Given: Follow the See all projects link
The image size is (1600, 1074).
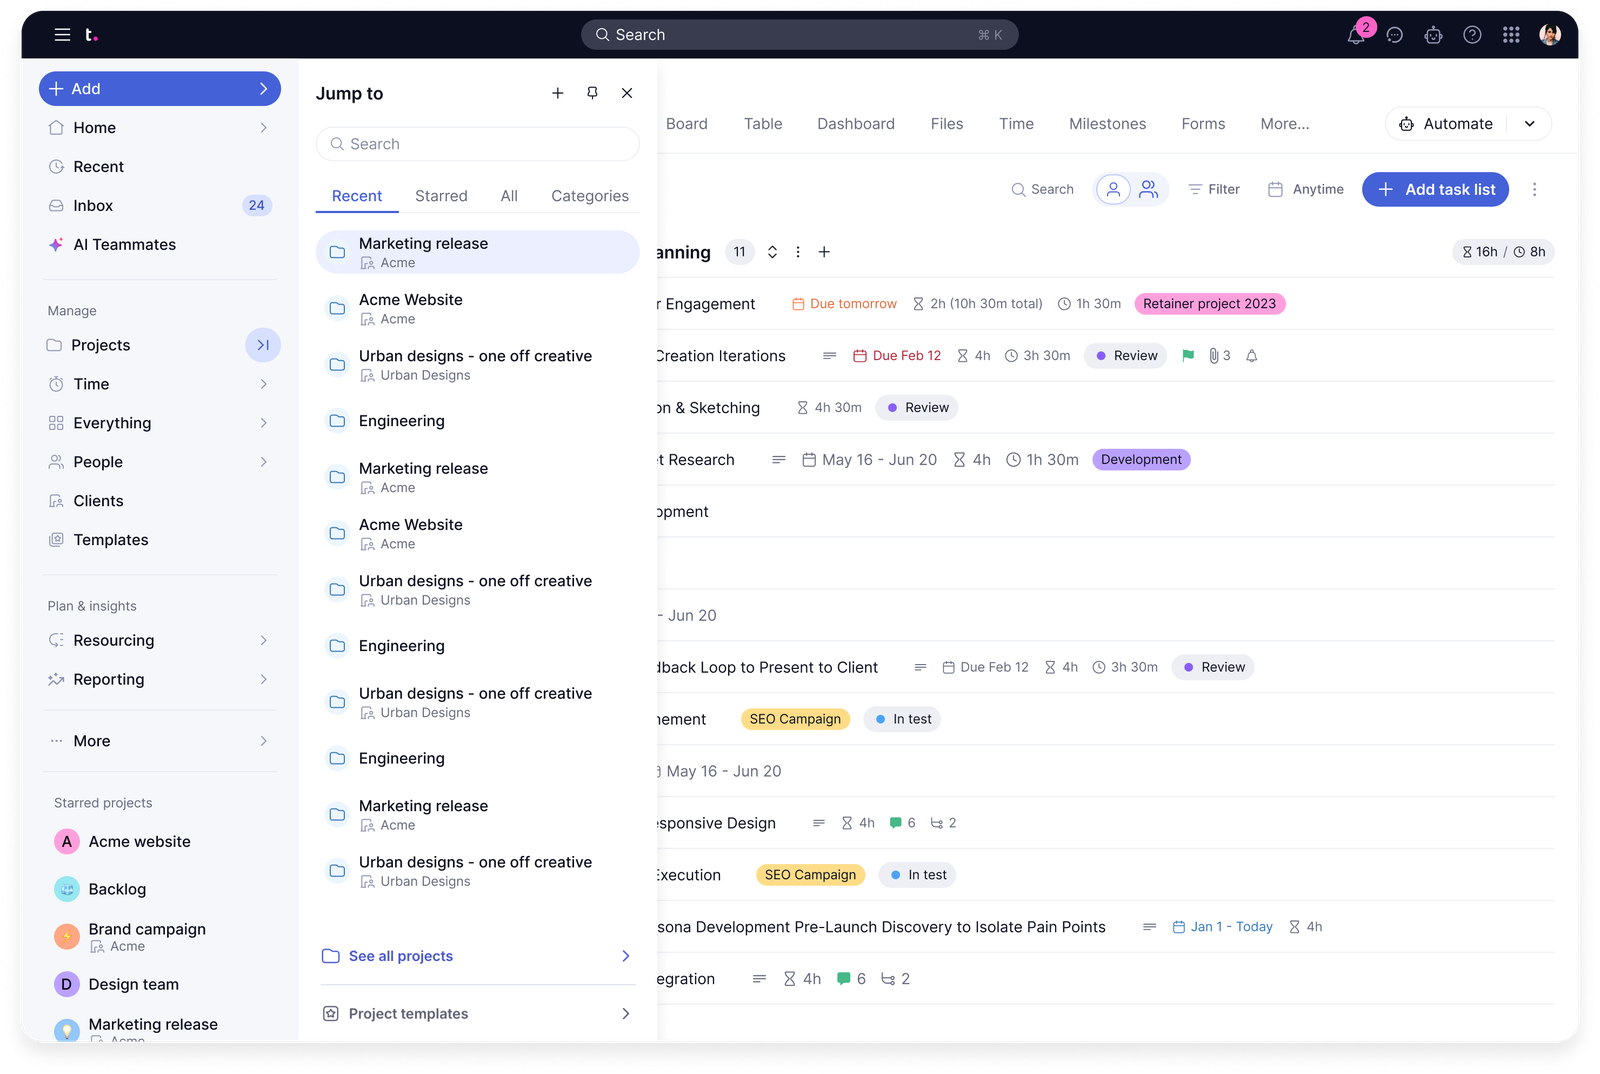Looking at the screenshot, I should 478,956.
